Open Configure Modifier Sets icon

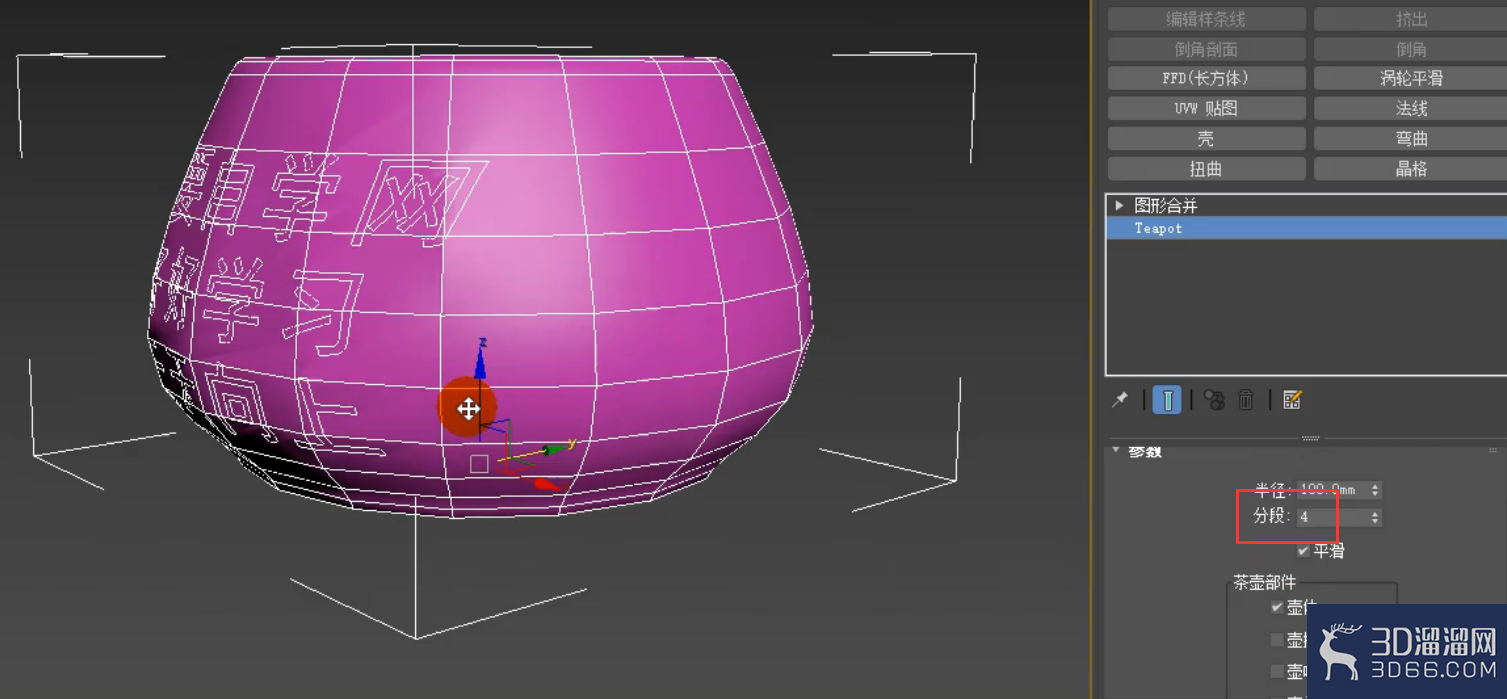click(1292, 400)
